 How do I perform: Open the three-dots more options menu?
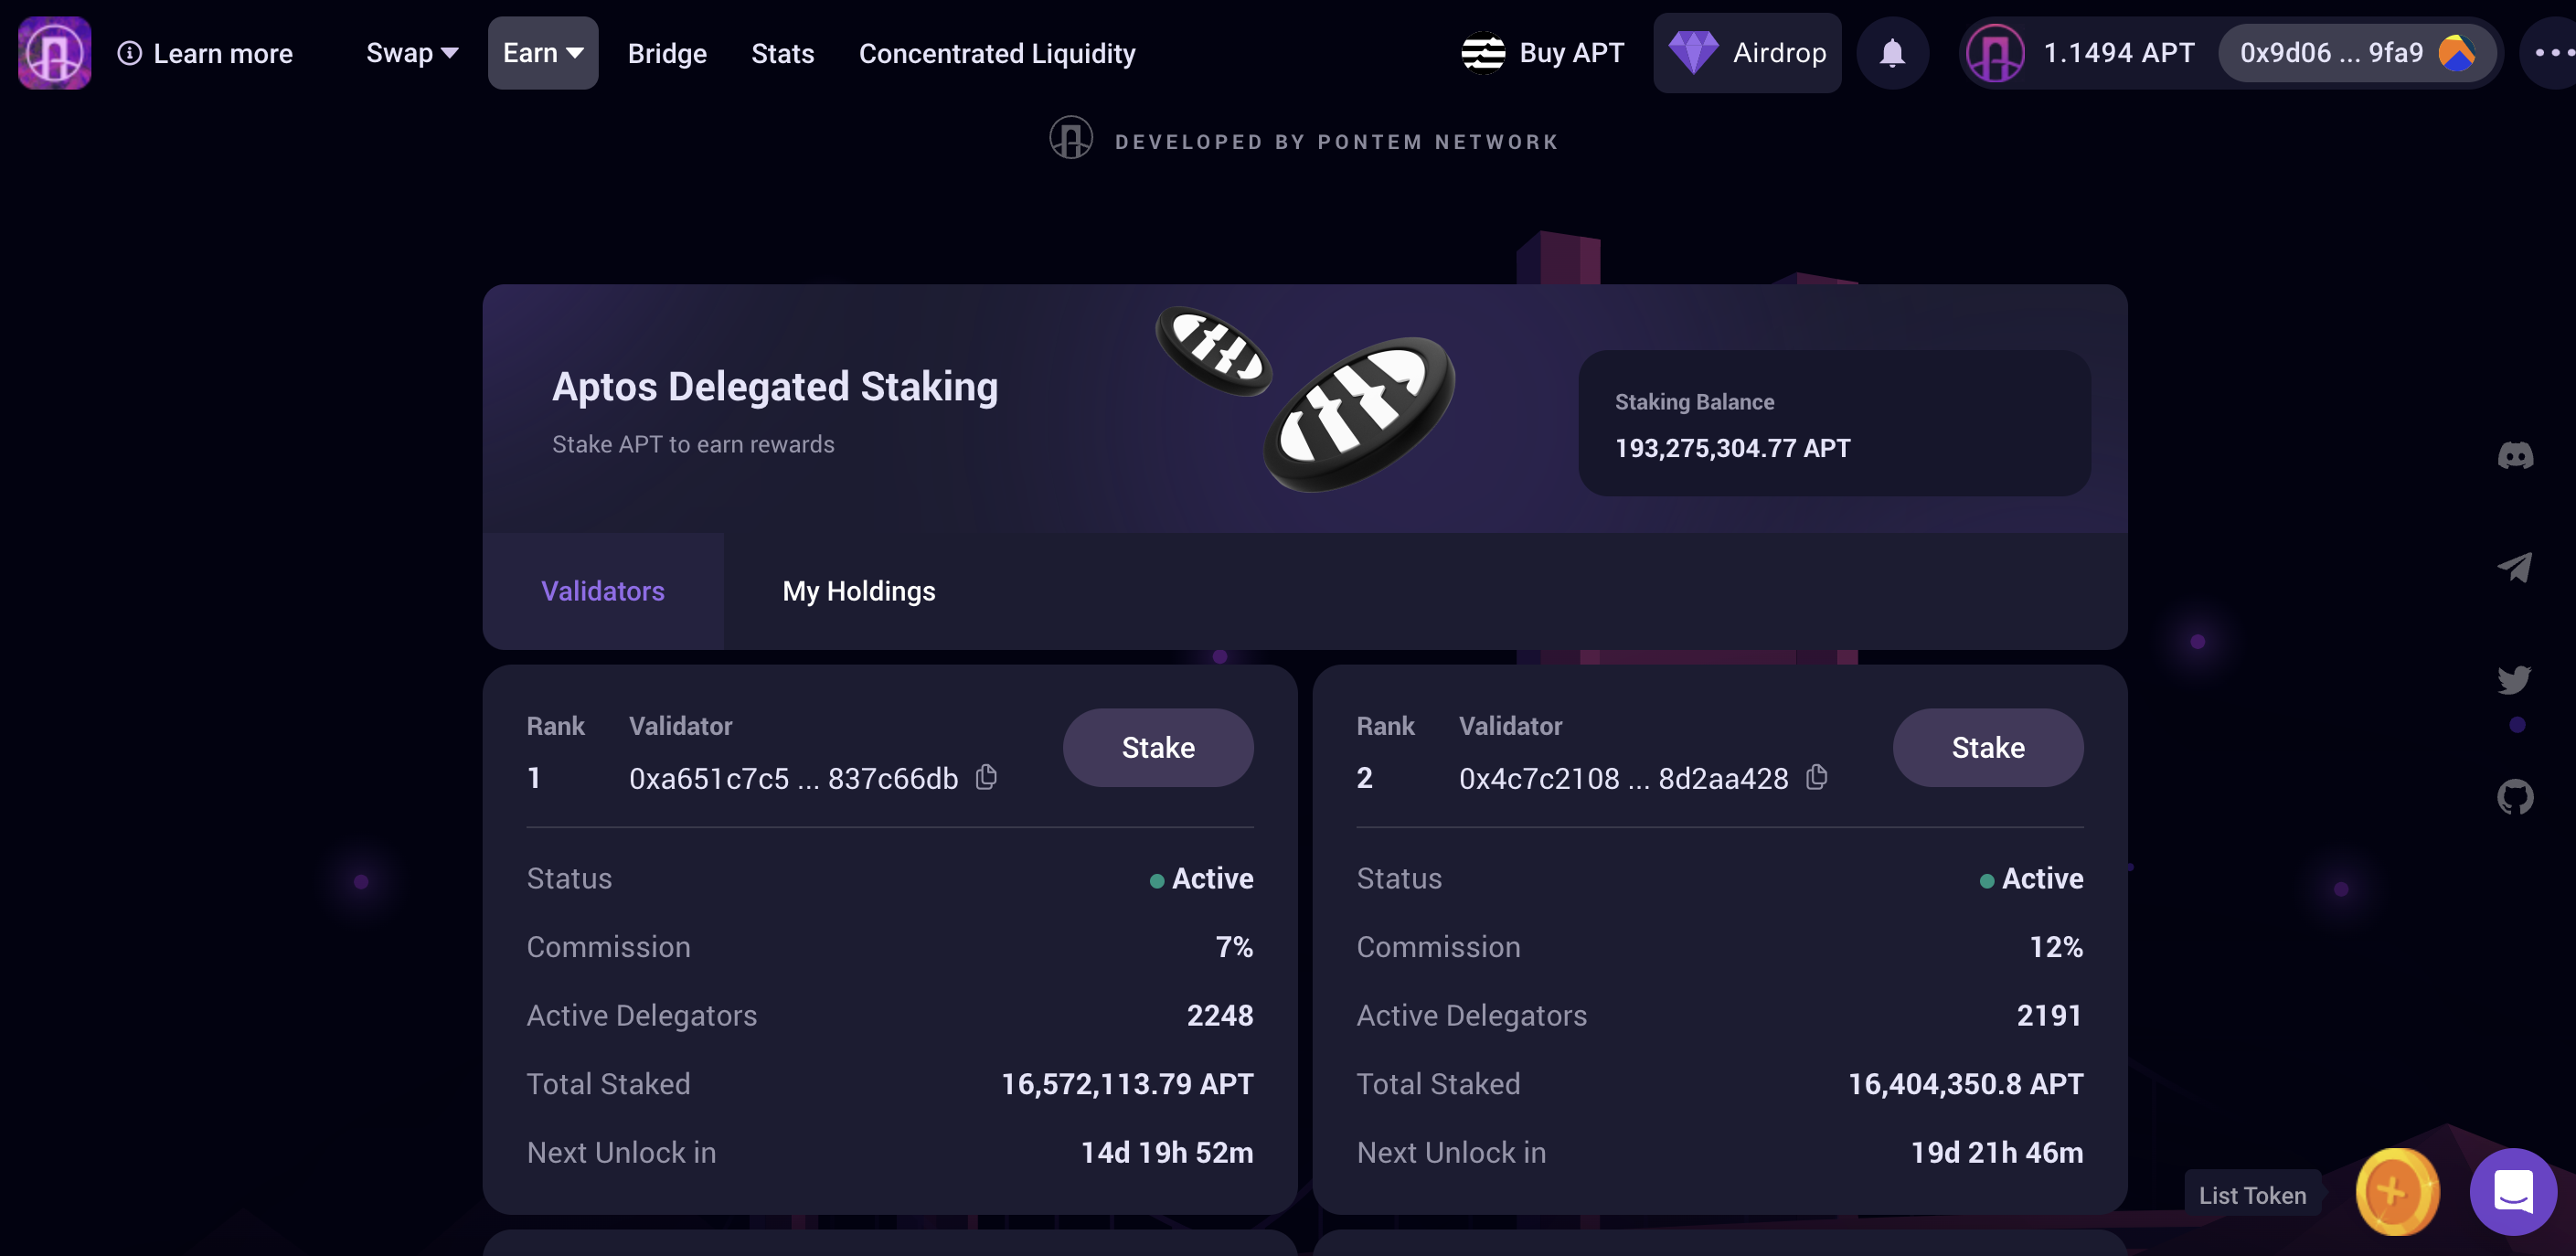click(2553, 53)
